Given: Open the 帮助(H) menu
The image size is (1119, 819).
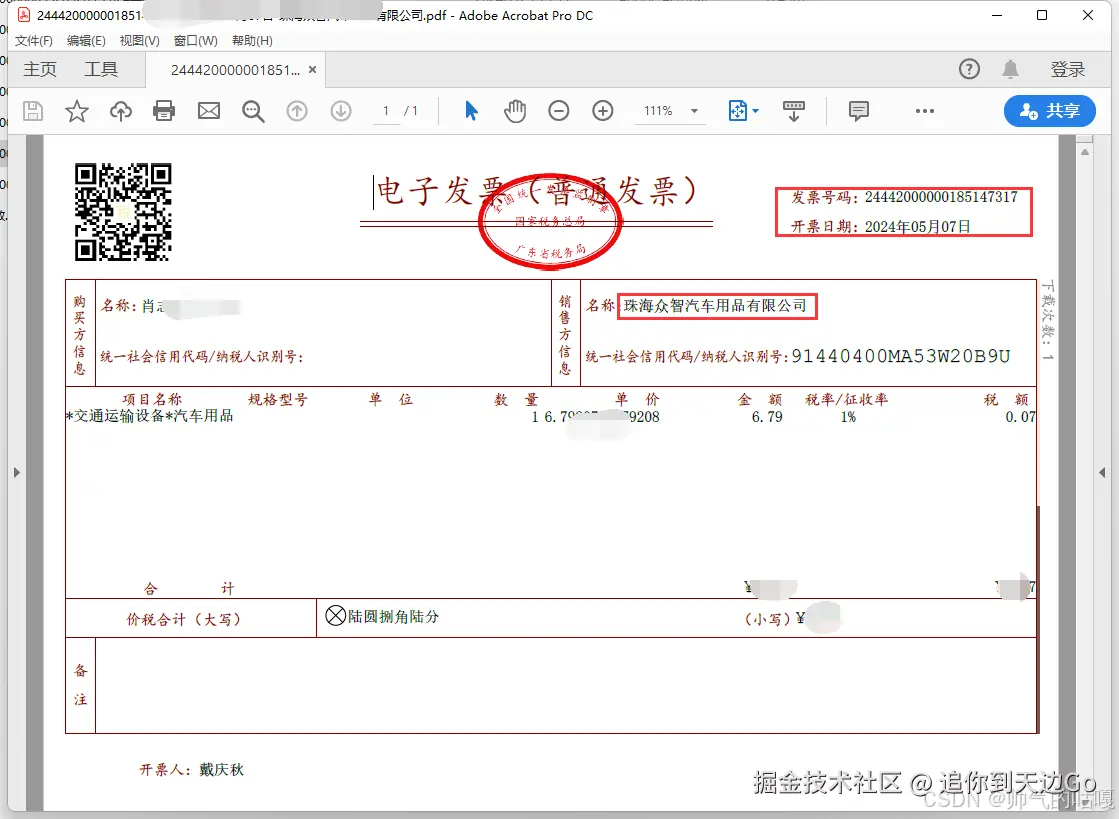Looking at the screenshot, I should pos(252,41).
